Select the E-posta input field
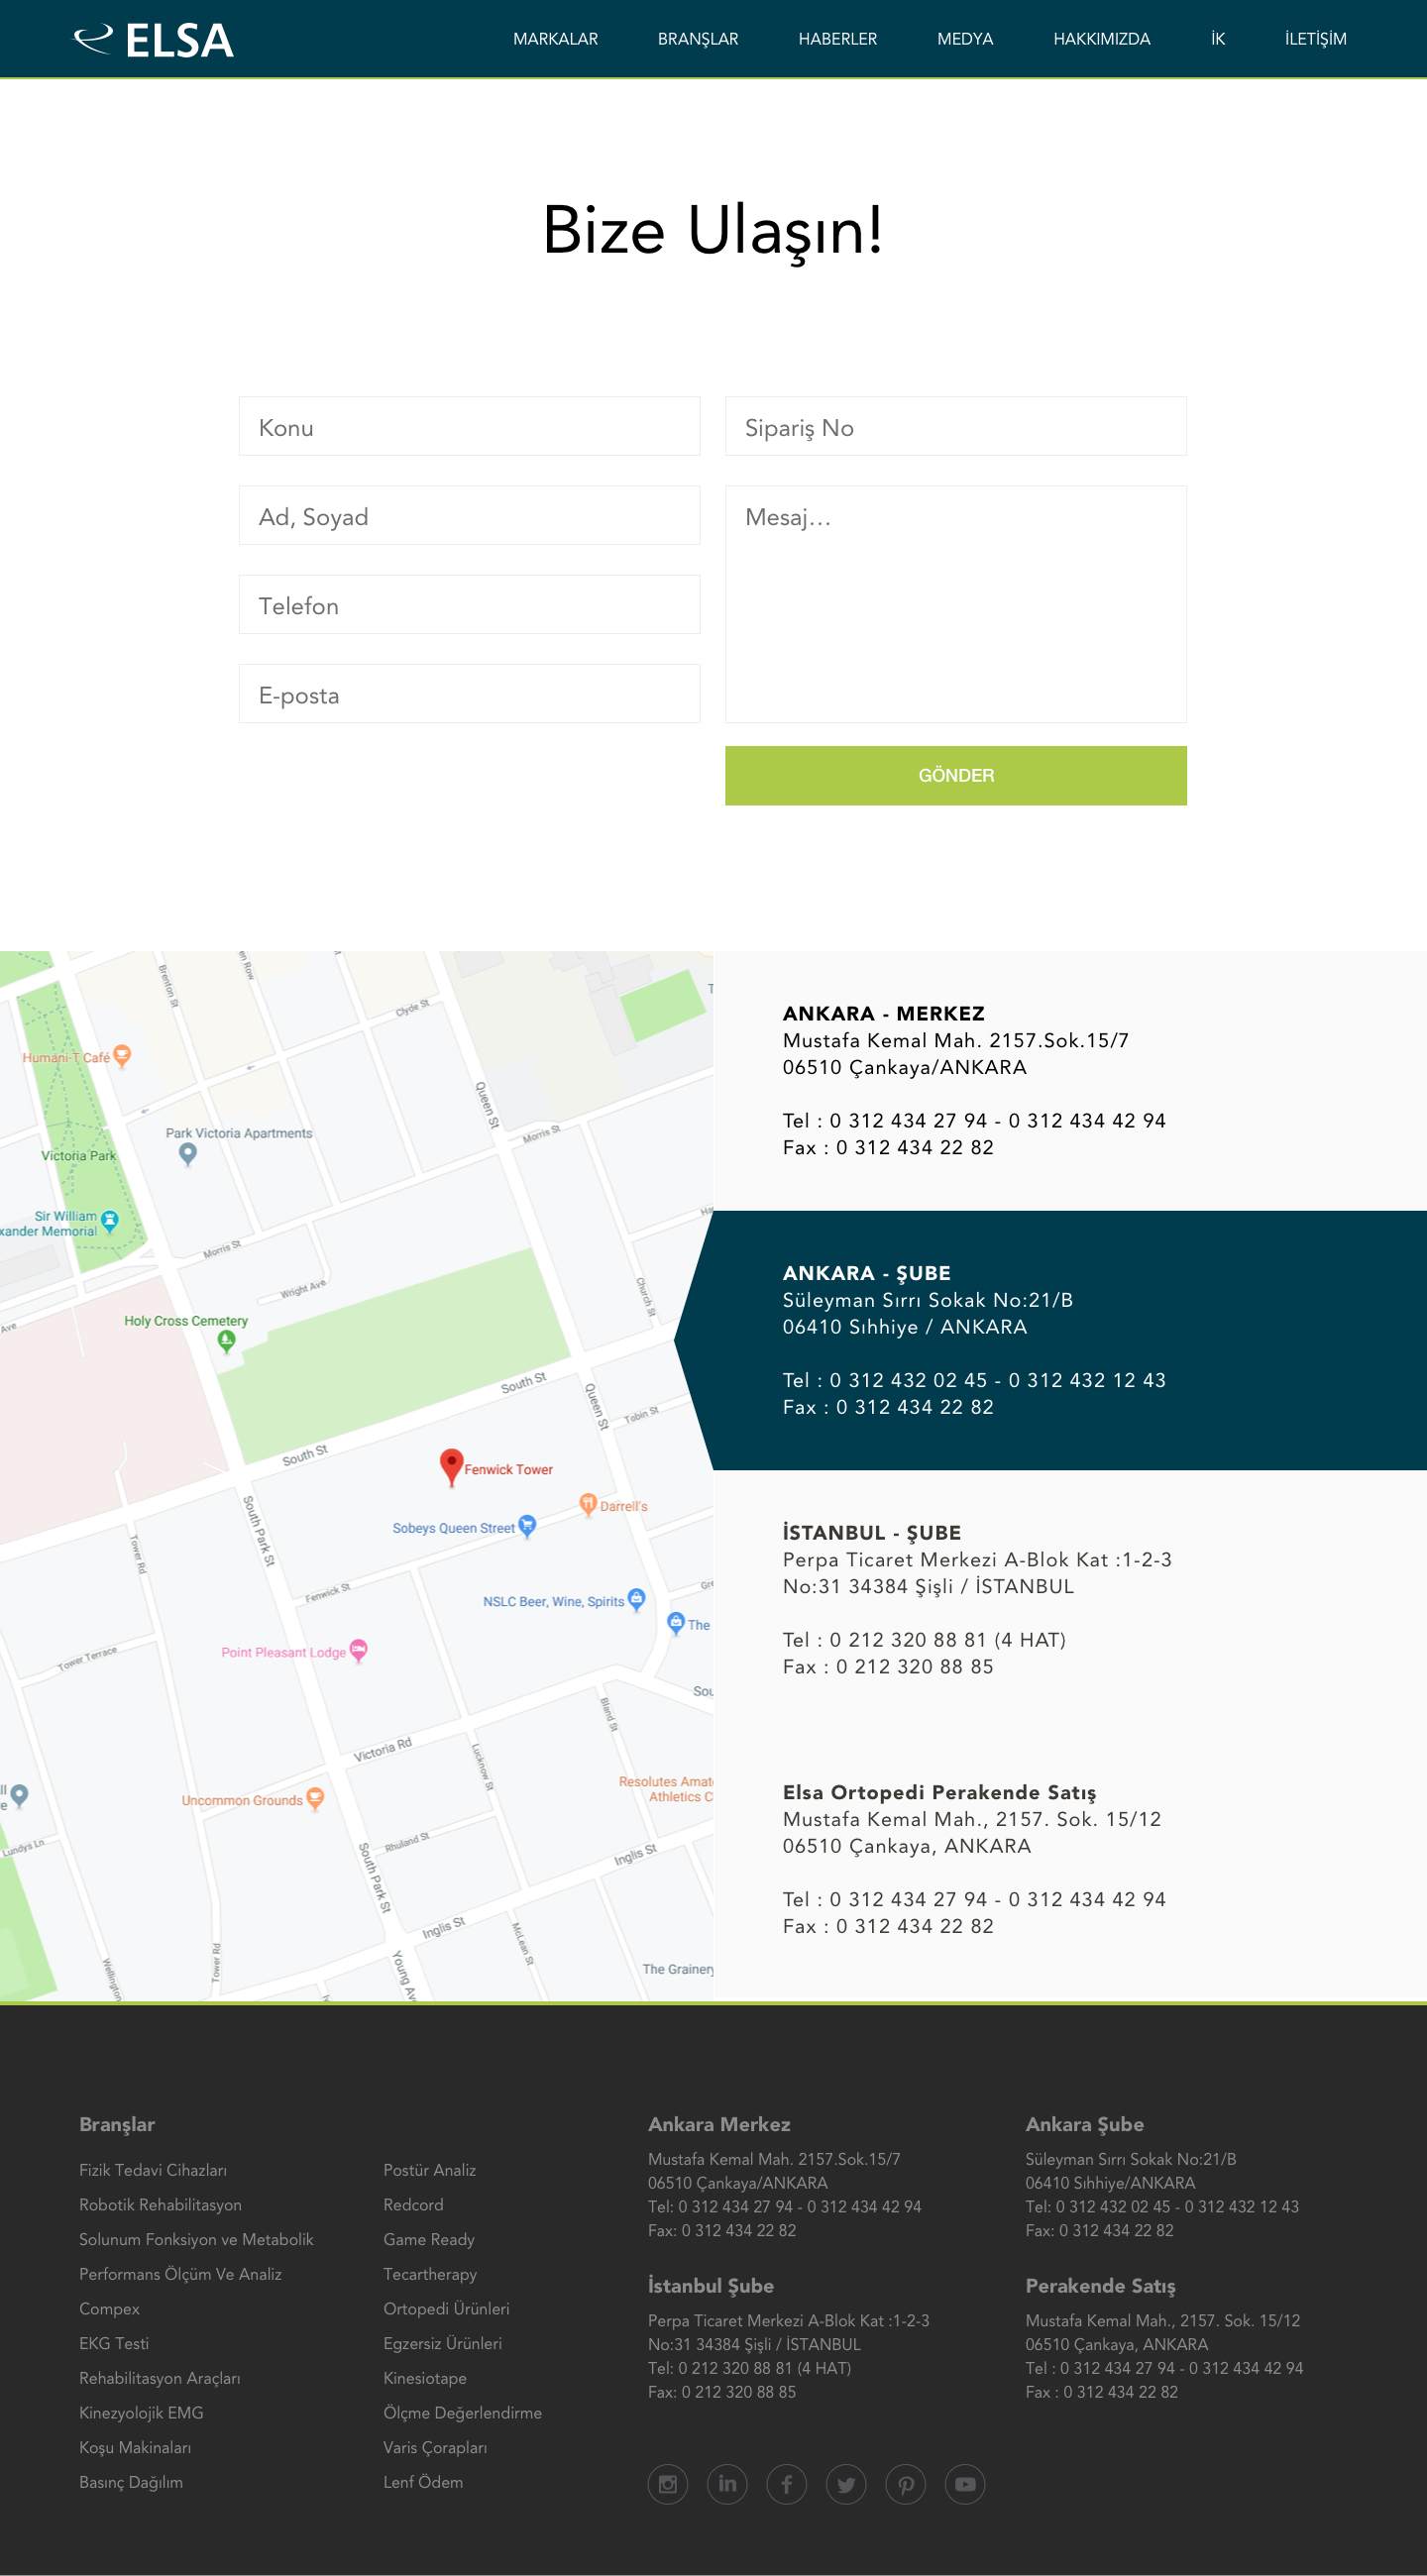The image size is (1427, 2576). 469,694
